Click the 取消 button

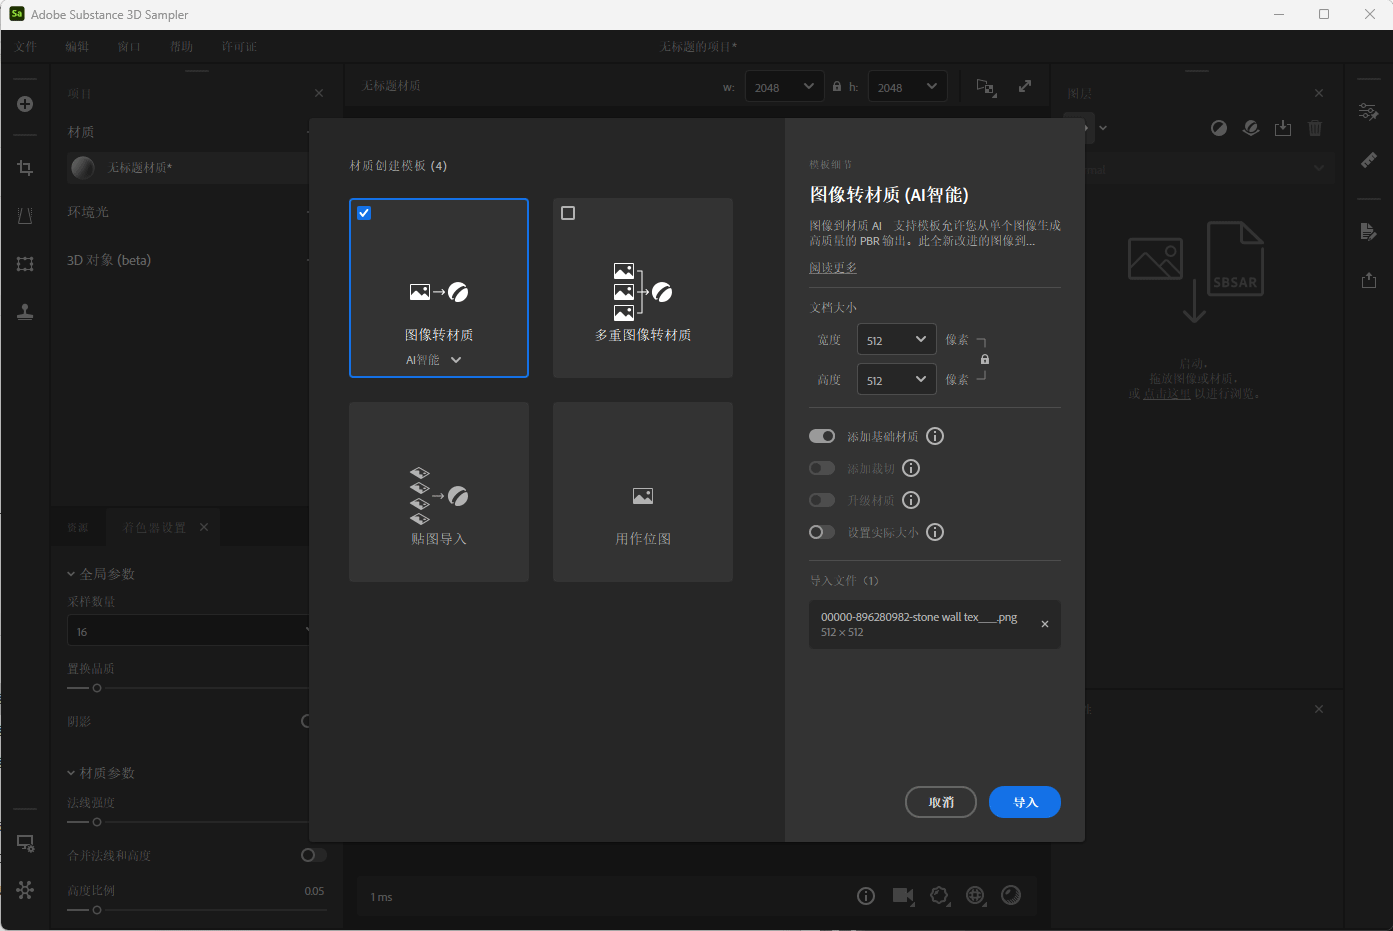click(x=941, y=802)
